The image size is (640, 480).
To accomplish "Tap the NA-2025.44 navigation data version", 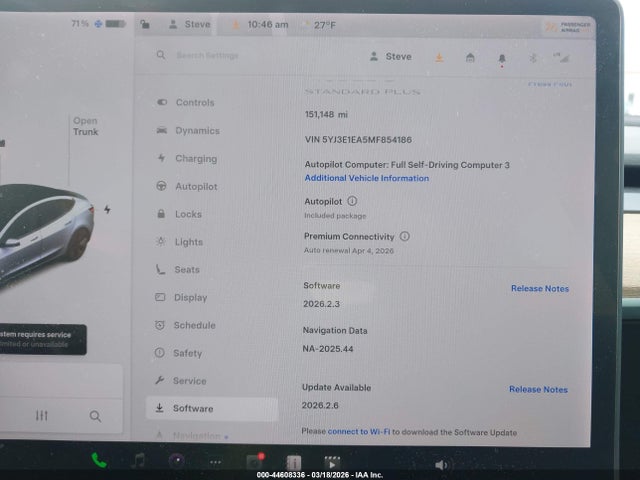I will click(328, 349).
